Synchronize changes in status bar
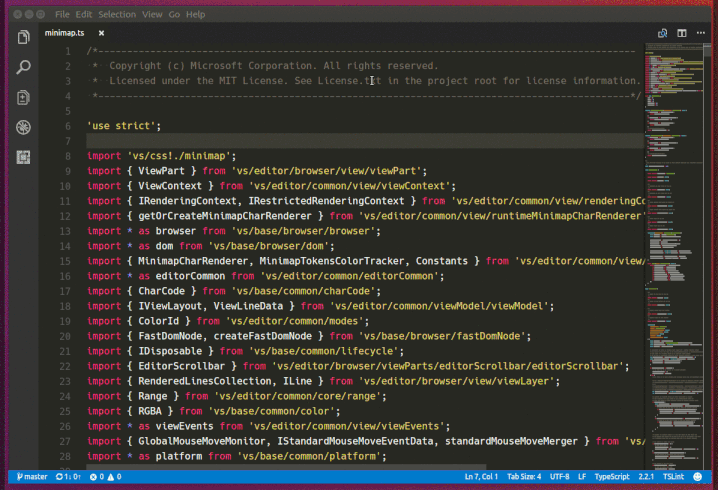The width and height of the screenshot is (718, 490). [68, 477]
